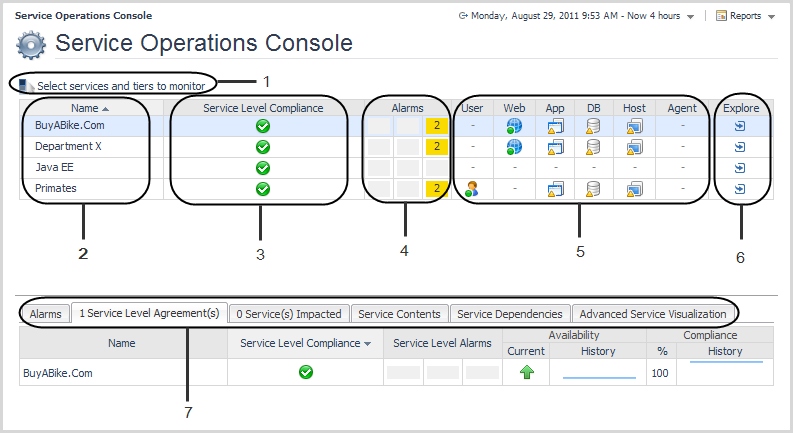Select the Advanced Service Visualization tab
Image resolution: width=793 pixels, height=433 pixels.
pos(653,314)
